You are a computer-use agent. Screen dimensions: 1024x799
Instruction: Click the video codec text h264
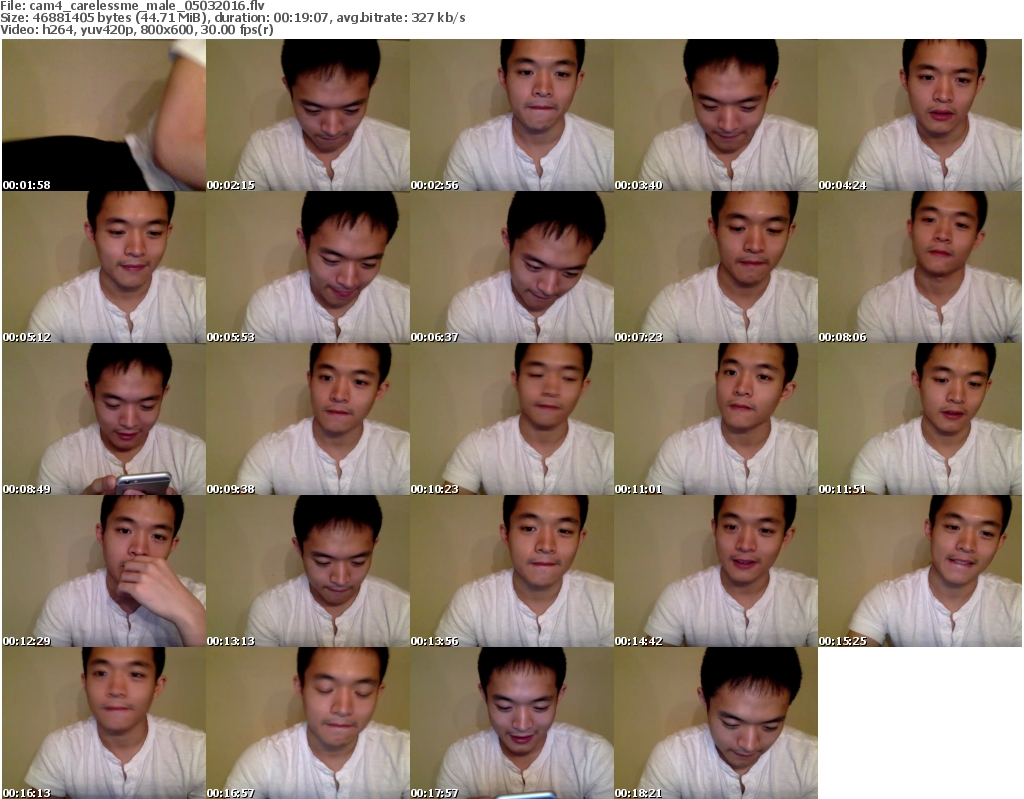59,30
